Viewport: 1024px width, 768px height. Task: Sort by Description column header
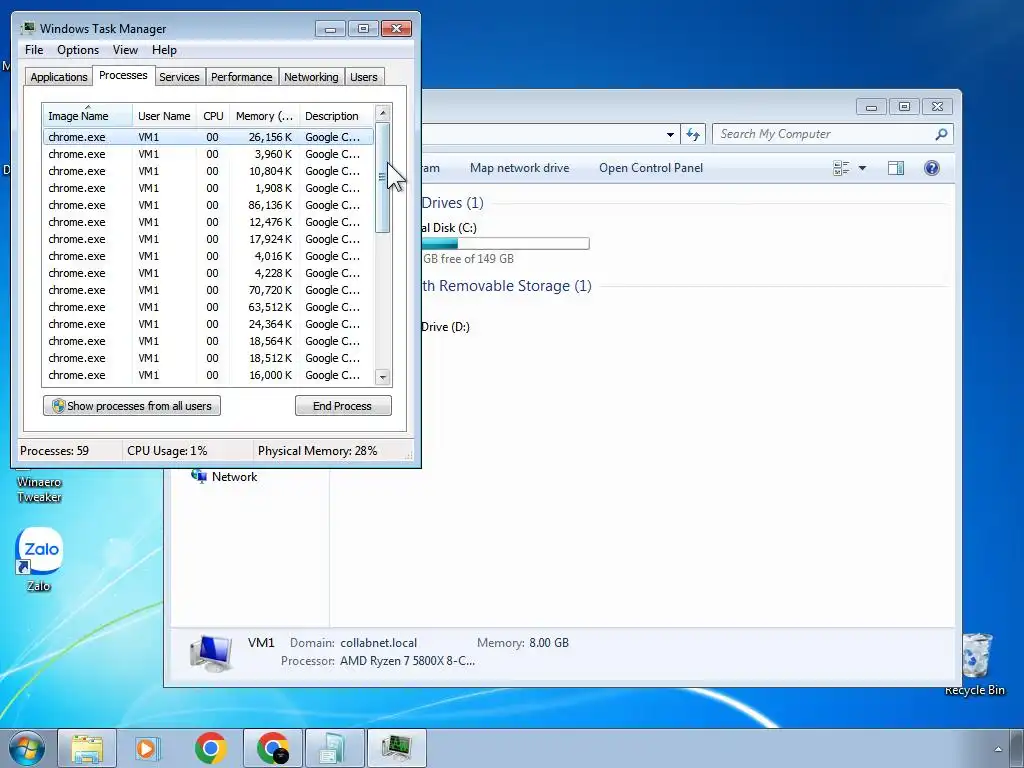pyautogui.click(x=336, y=116)
